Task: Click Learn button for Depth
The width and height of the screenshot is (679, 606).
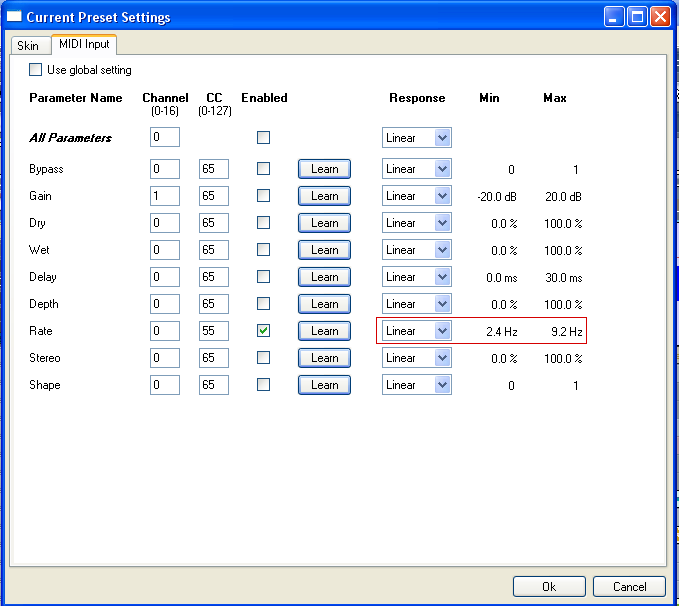Action: click(324, 304)
